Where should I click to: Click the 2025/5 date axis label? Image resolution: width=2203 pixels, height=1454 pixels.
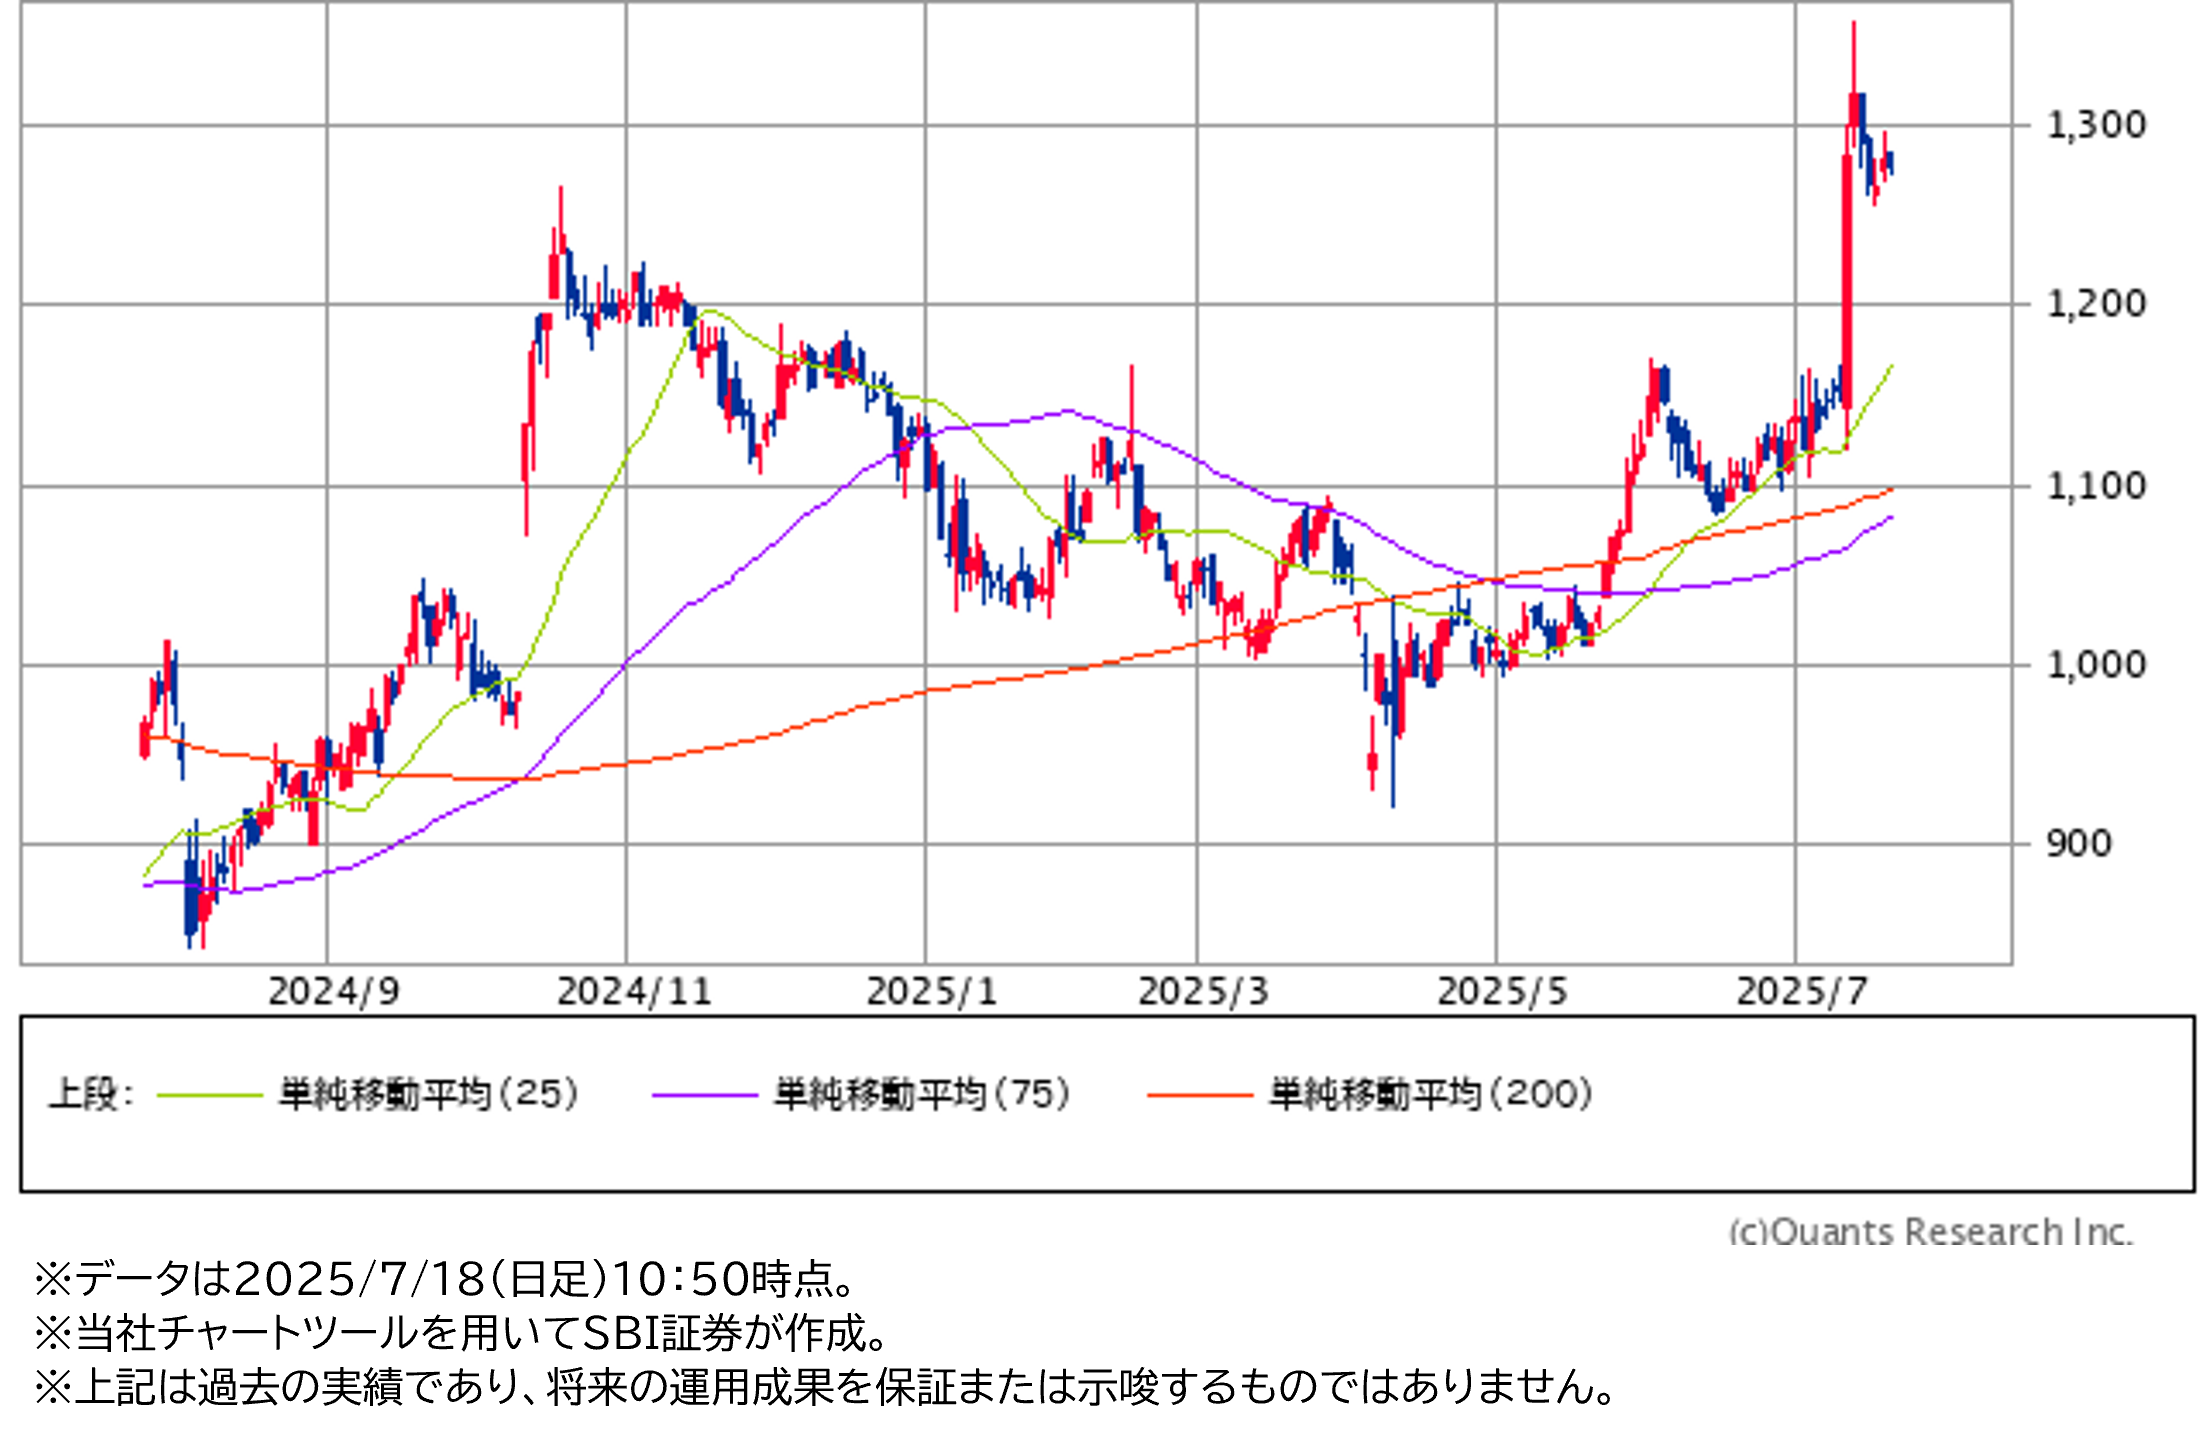point(1503,992)
